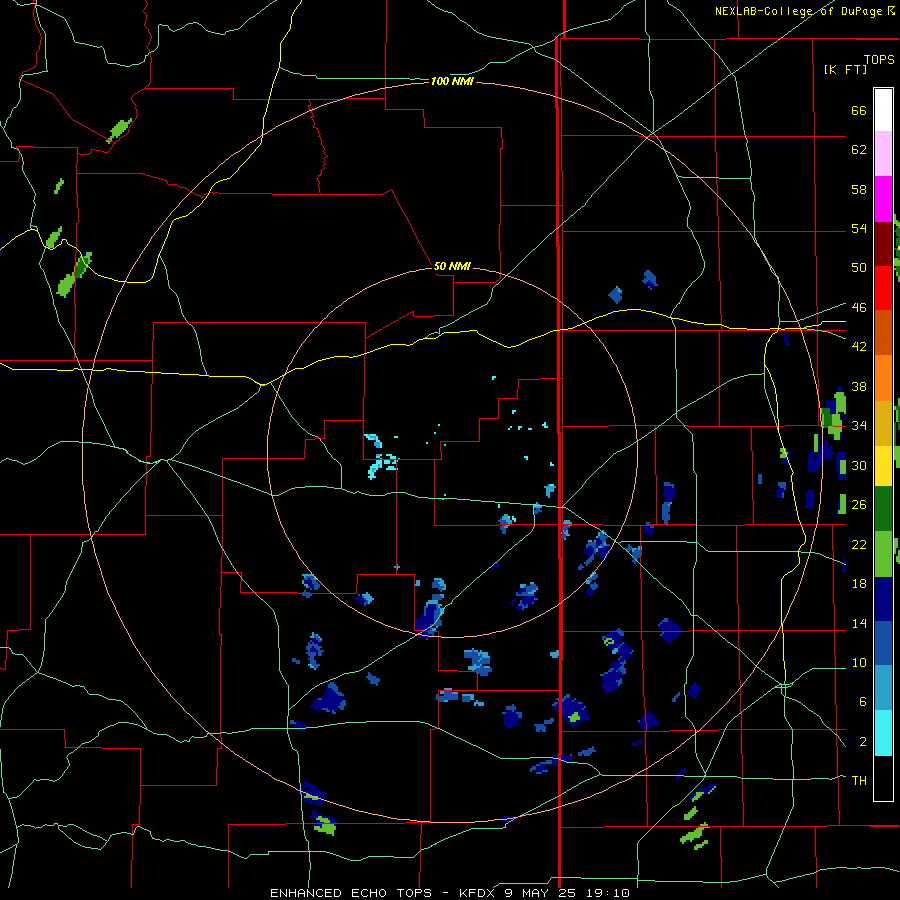Click the 10 legend value
This screenshot has height=900, width=900.
coord(859,662)
